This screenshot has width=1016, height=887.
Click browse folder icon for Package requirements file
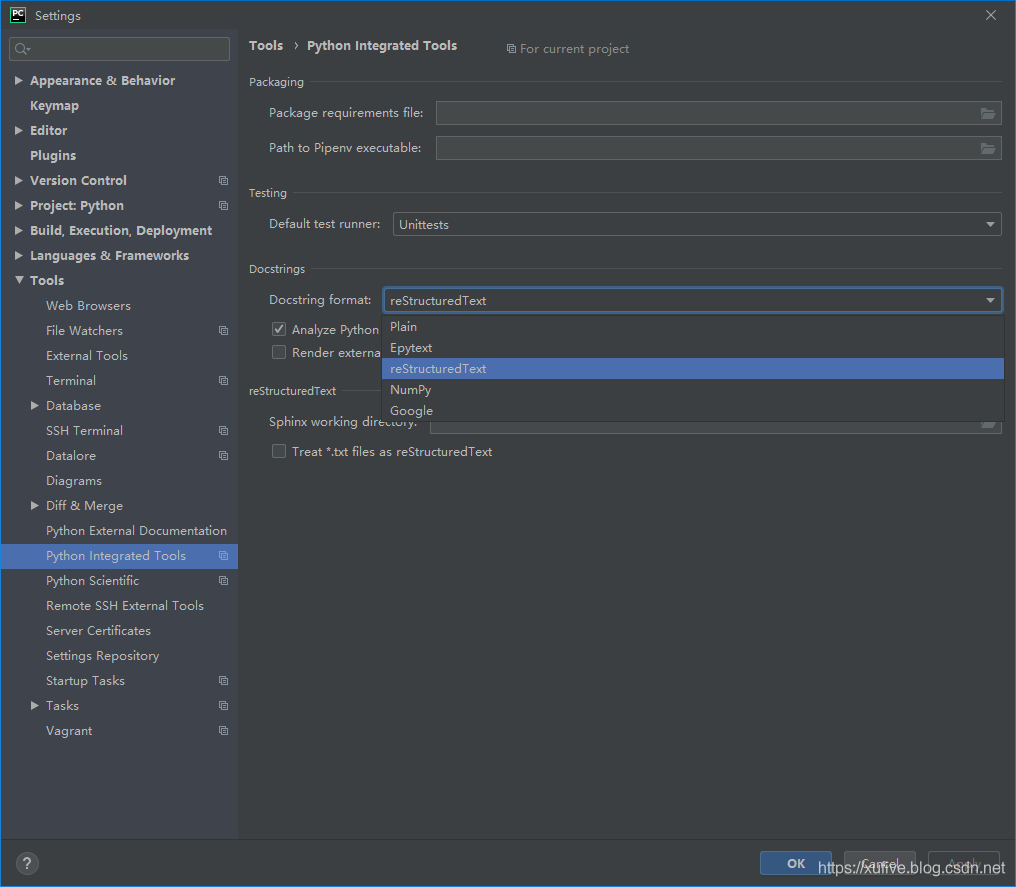(987, 113)
